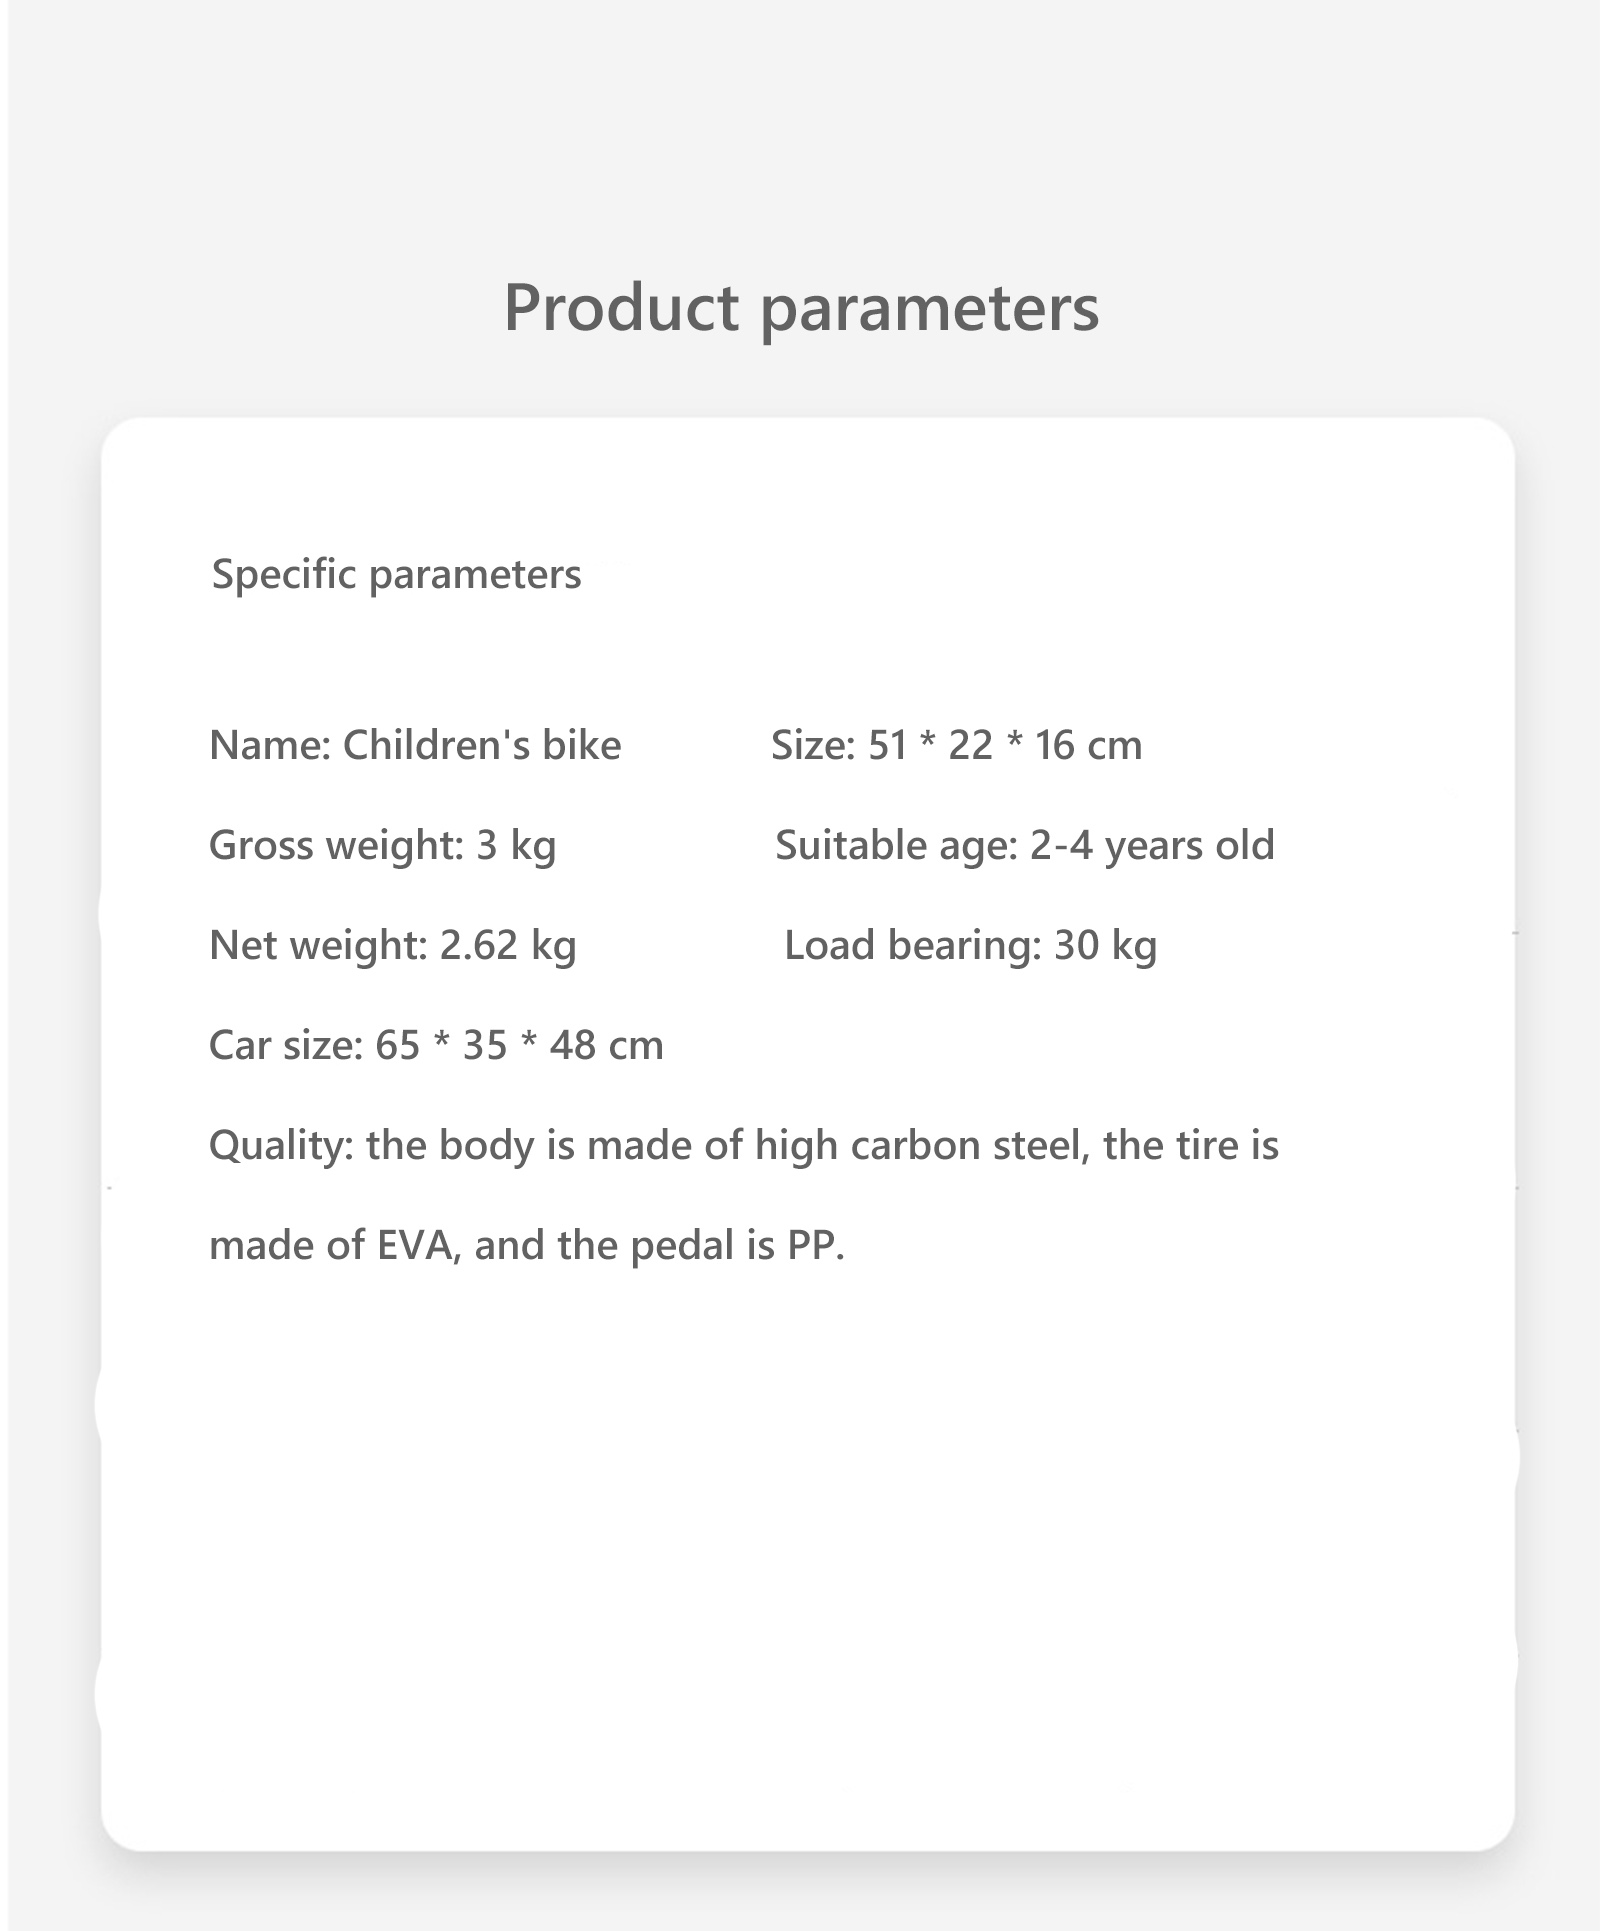Click the word 'parameters' in the title
The height and width of the screenshot is (1931, 1600).
pyautogui.click(x=930, y=310)
